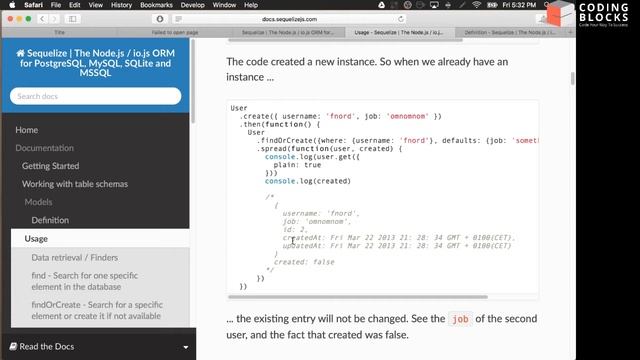Switch to 'Usage - Sequelize' tab
640x360 pixels.
coord(399,32)
